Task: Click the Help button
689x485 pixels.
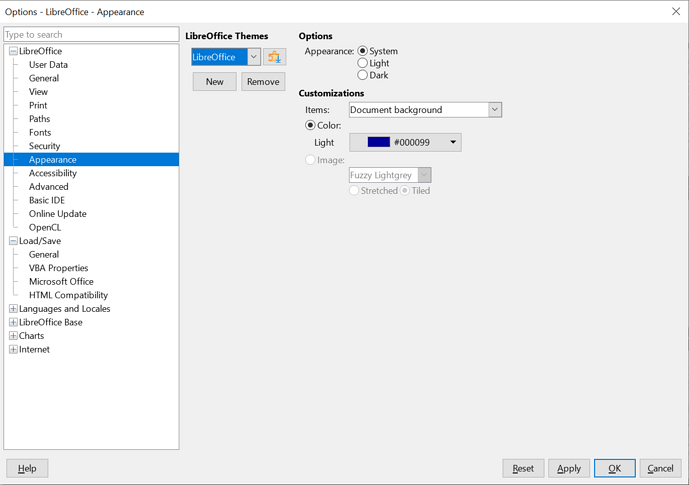Action: [27, 468]
